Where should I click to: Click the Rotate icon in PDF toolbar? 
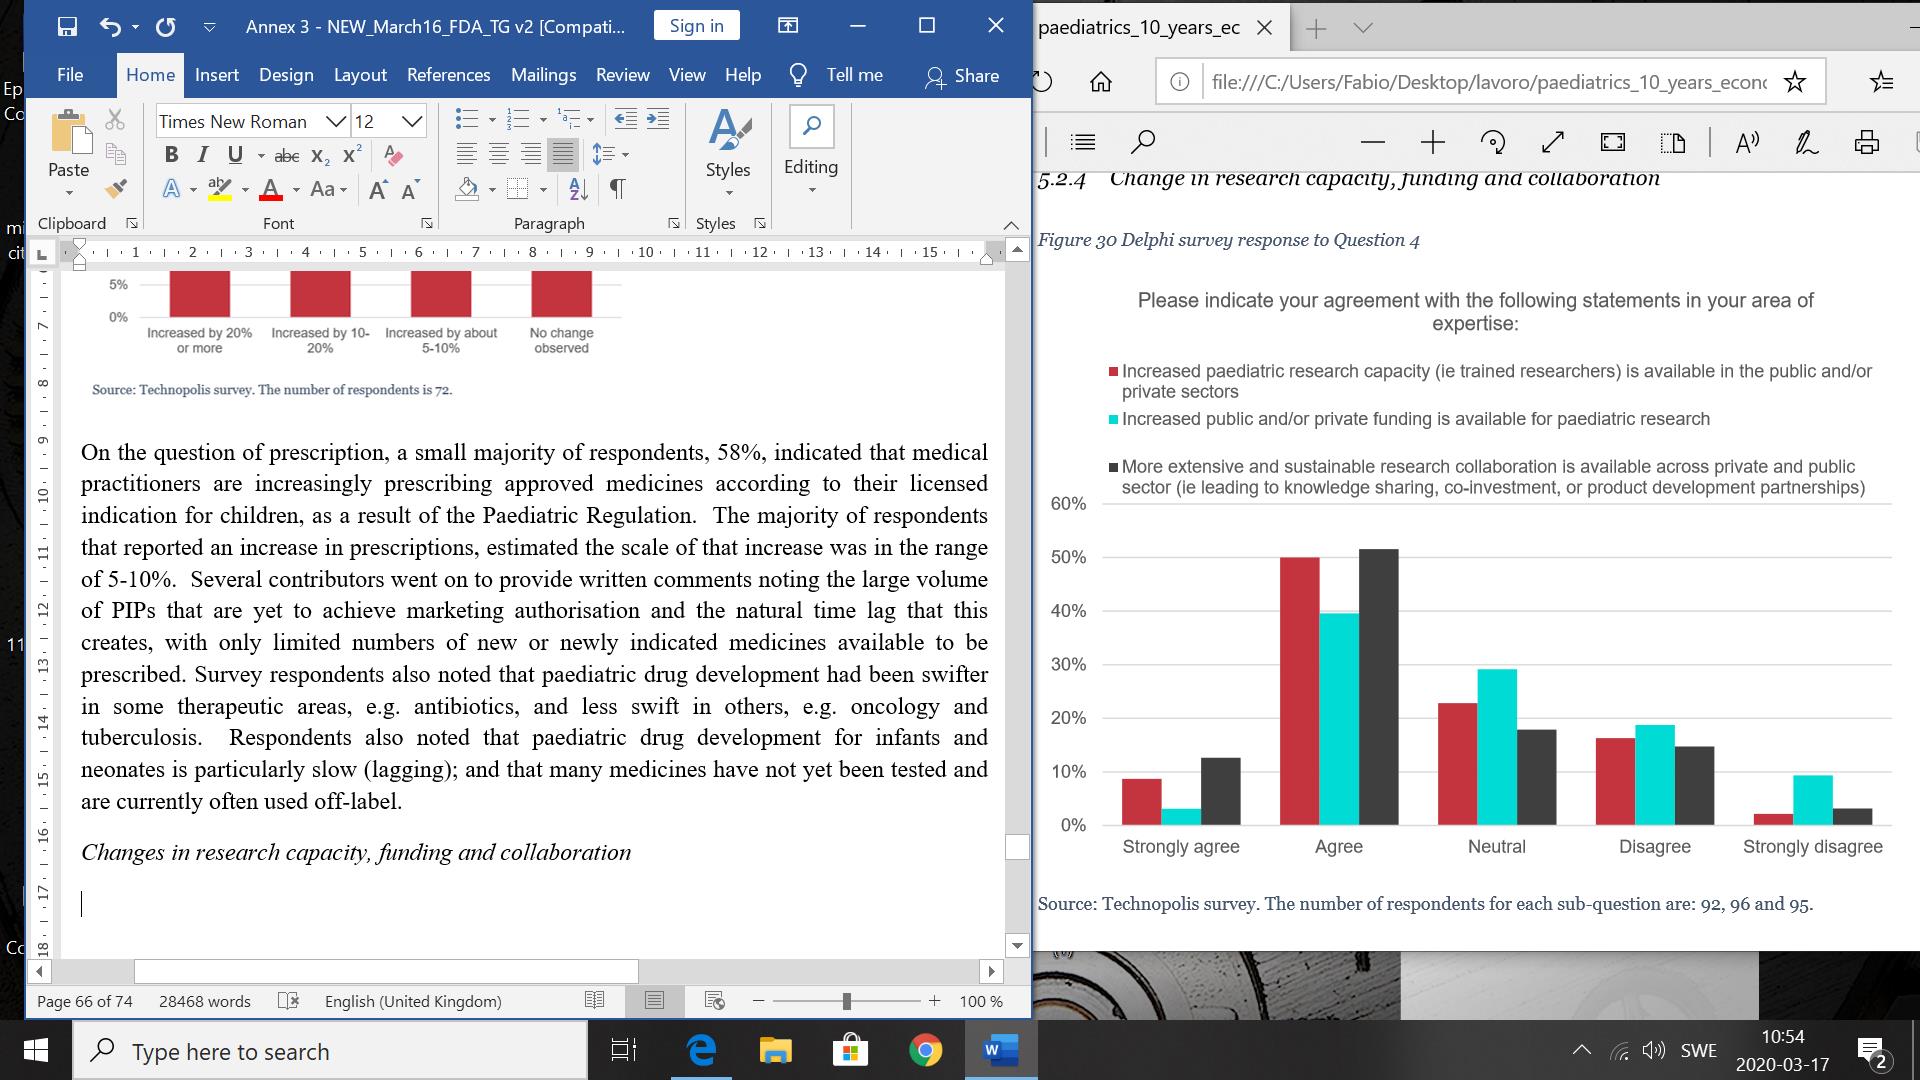click(x=1492, y=143)
